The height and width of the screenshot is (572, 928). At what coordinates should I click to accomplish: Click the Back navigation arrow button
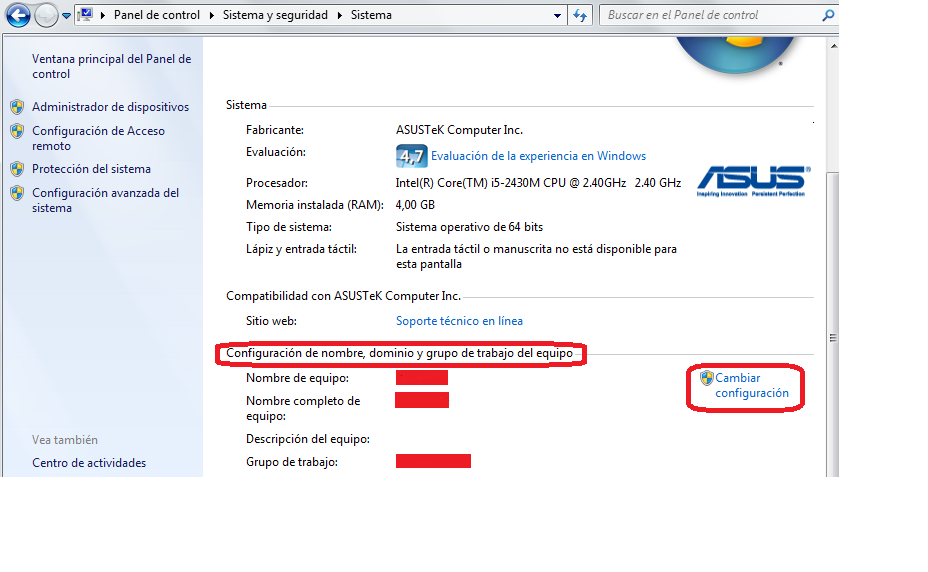(x=18, y=16)
